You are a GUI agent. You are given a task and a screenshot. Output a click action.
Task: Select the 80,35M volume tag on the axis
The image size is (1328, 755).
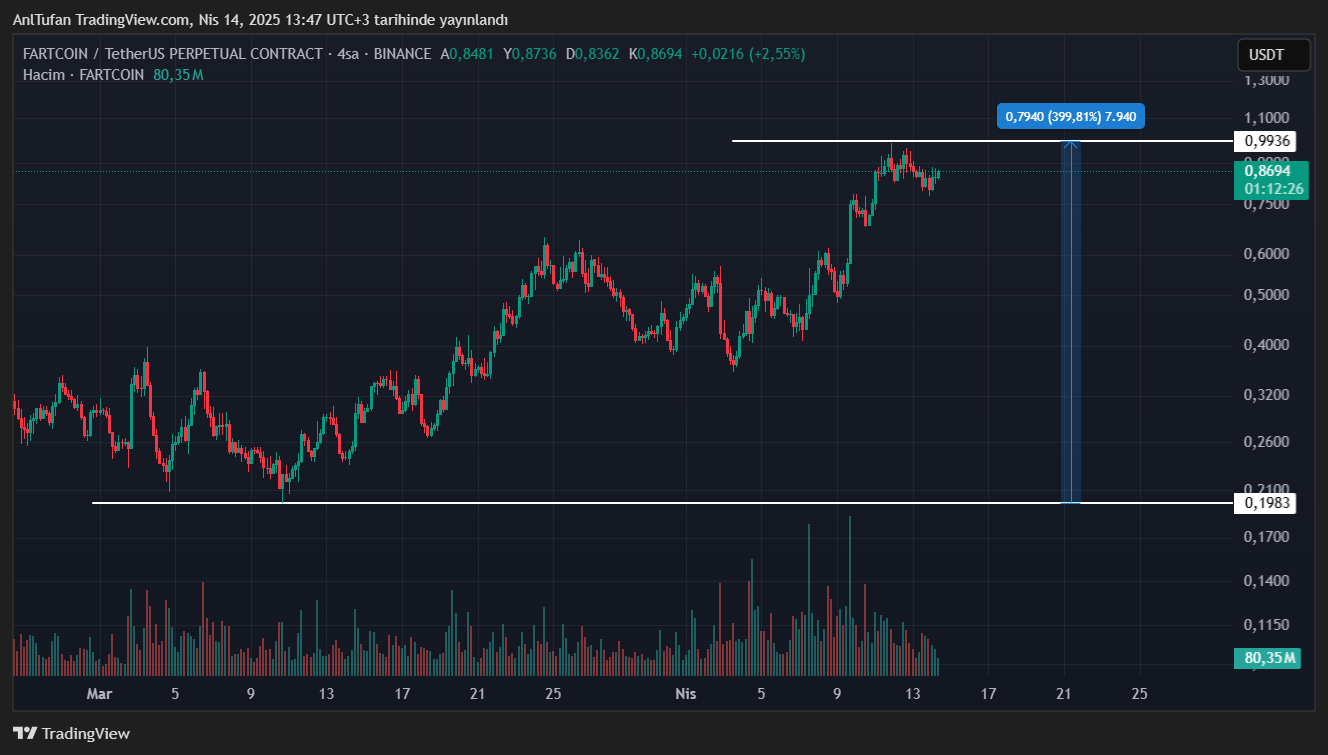(x=1270, y=658)
